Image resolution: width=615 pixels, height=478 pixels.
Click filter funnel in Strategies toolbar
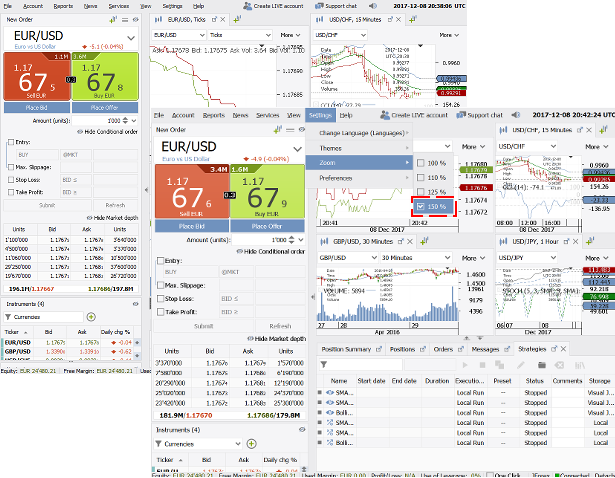(324, 365)
